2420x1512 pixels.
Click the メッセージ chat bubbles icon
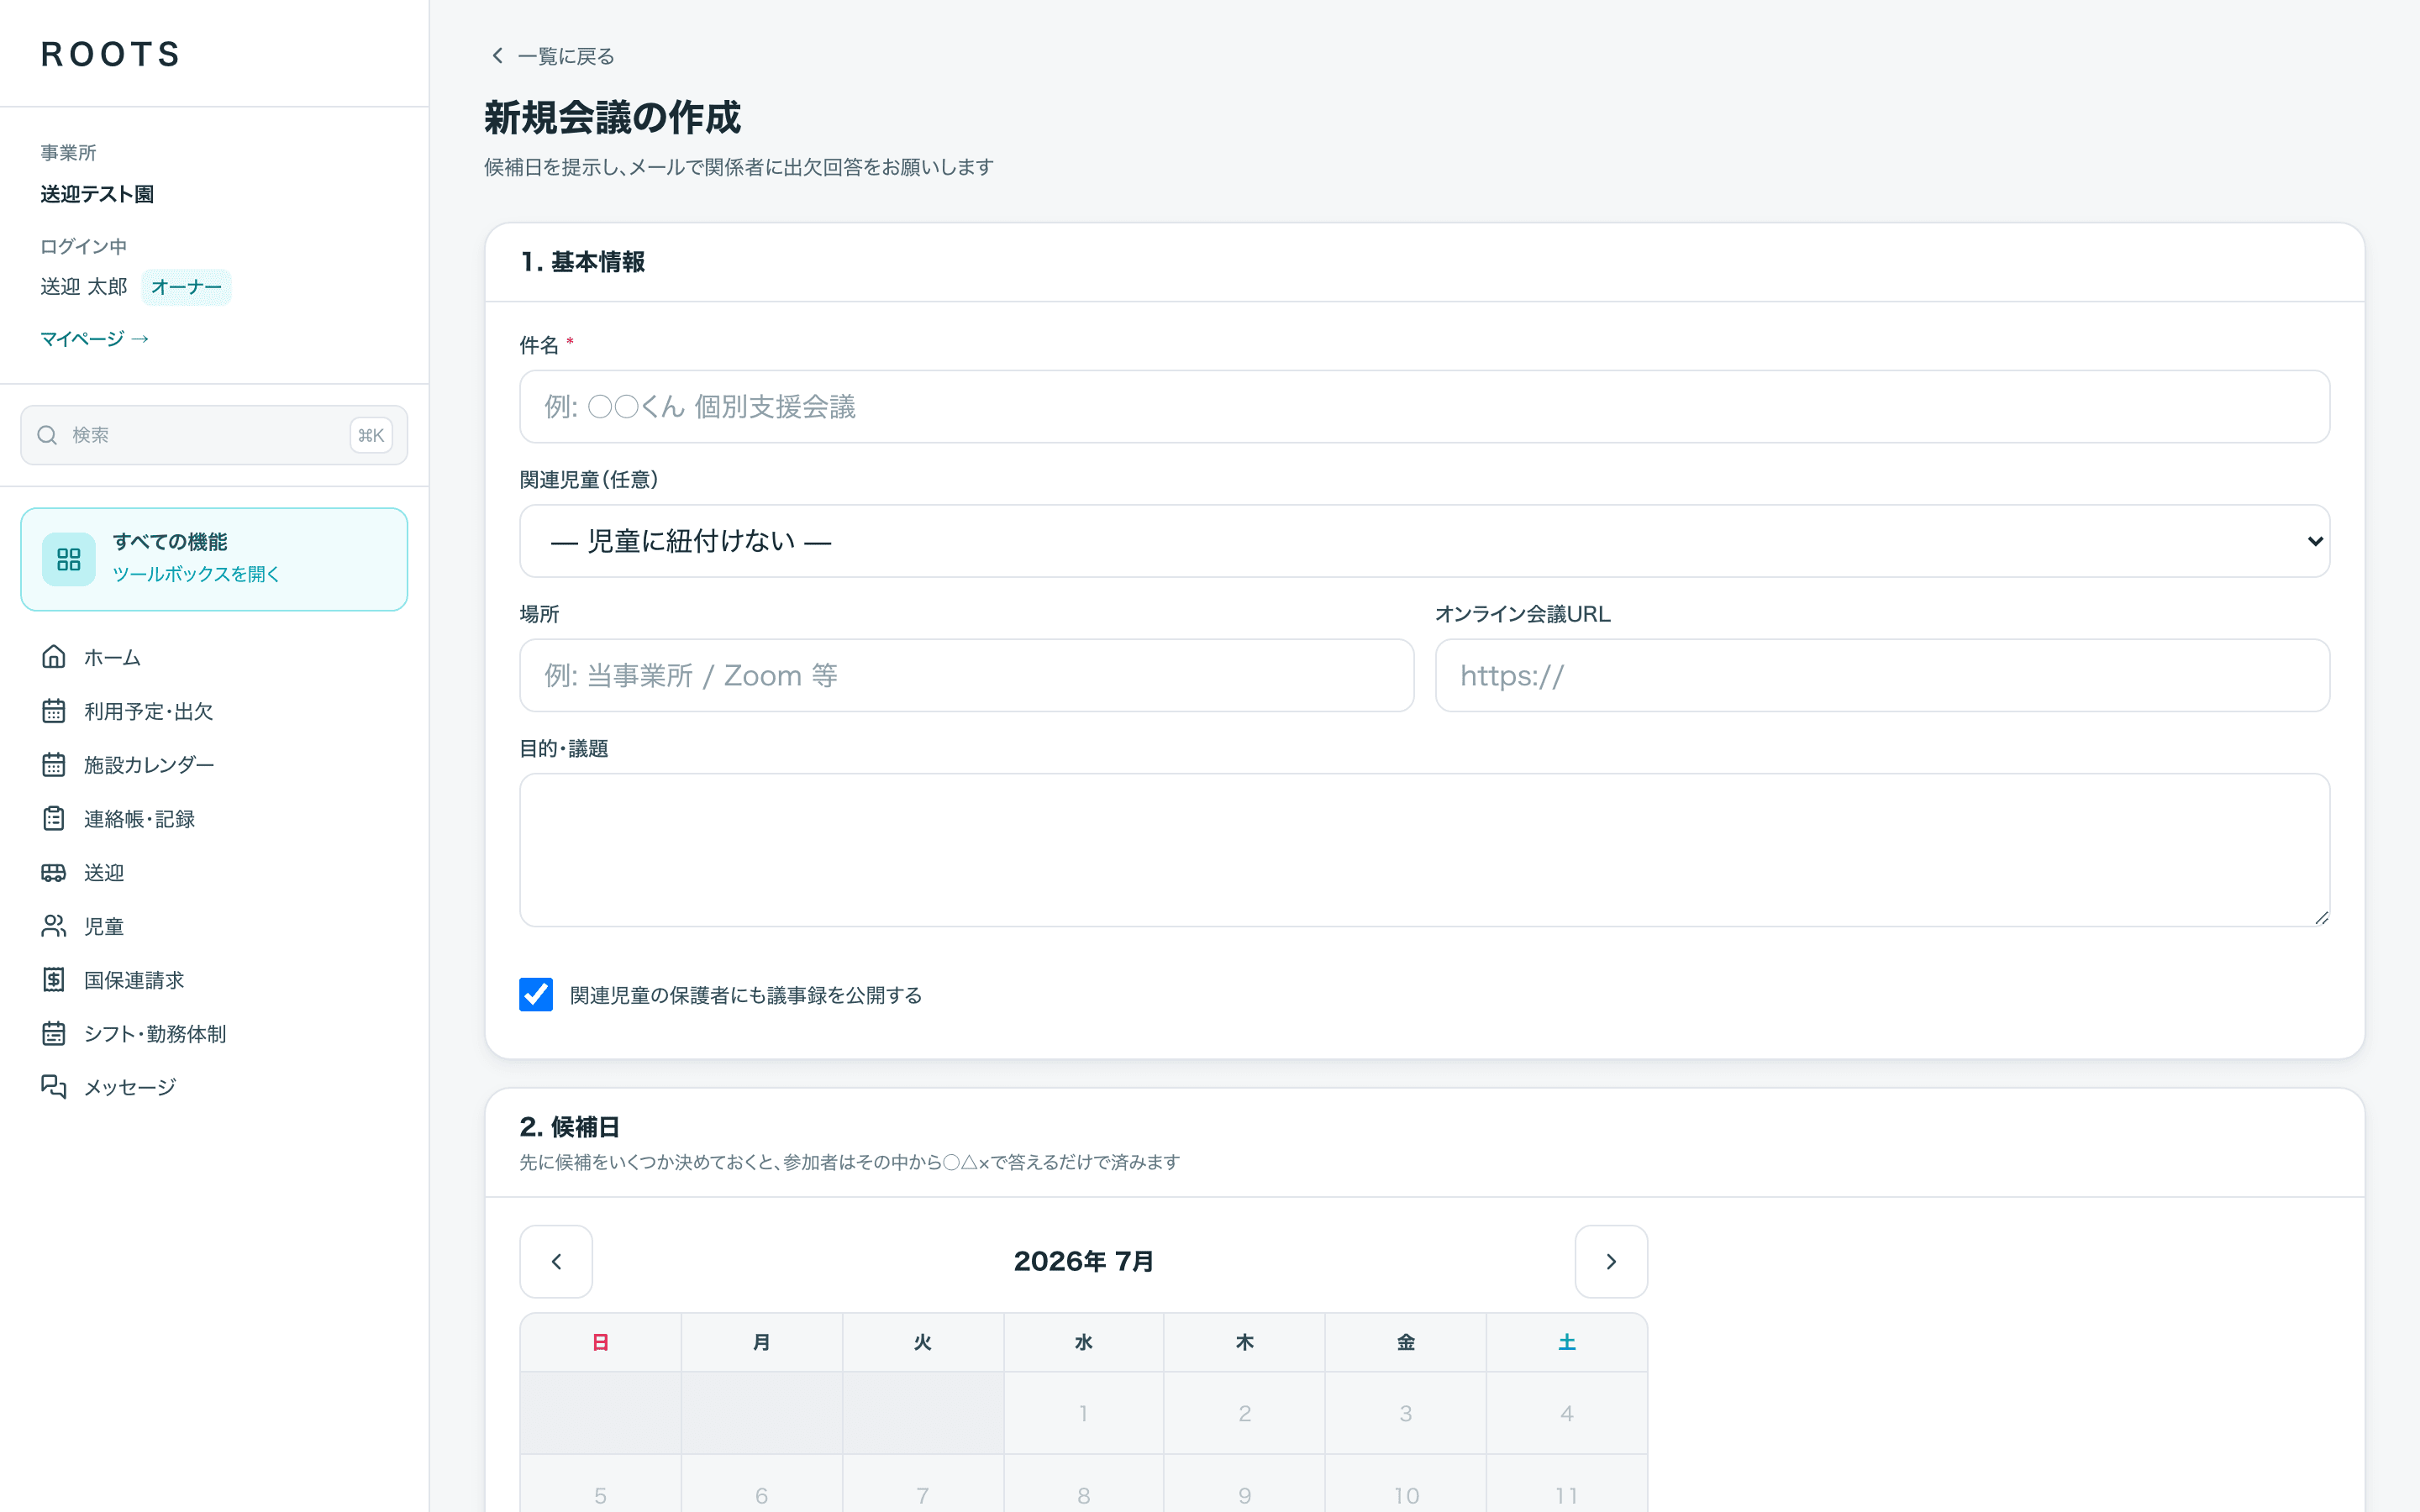54,1087
